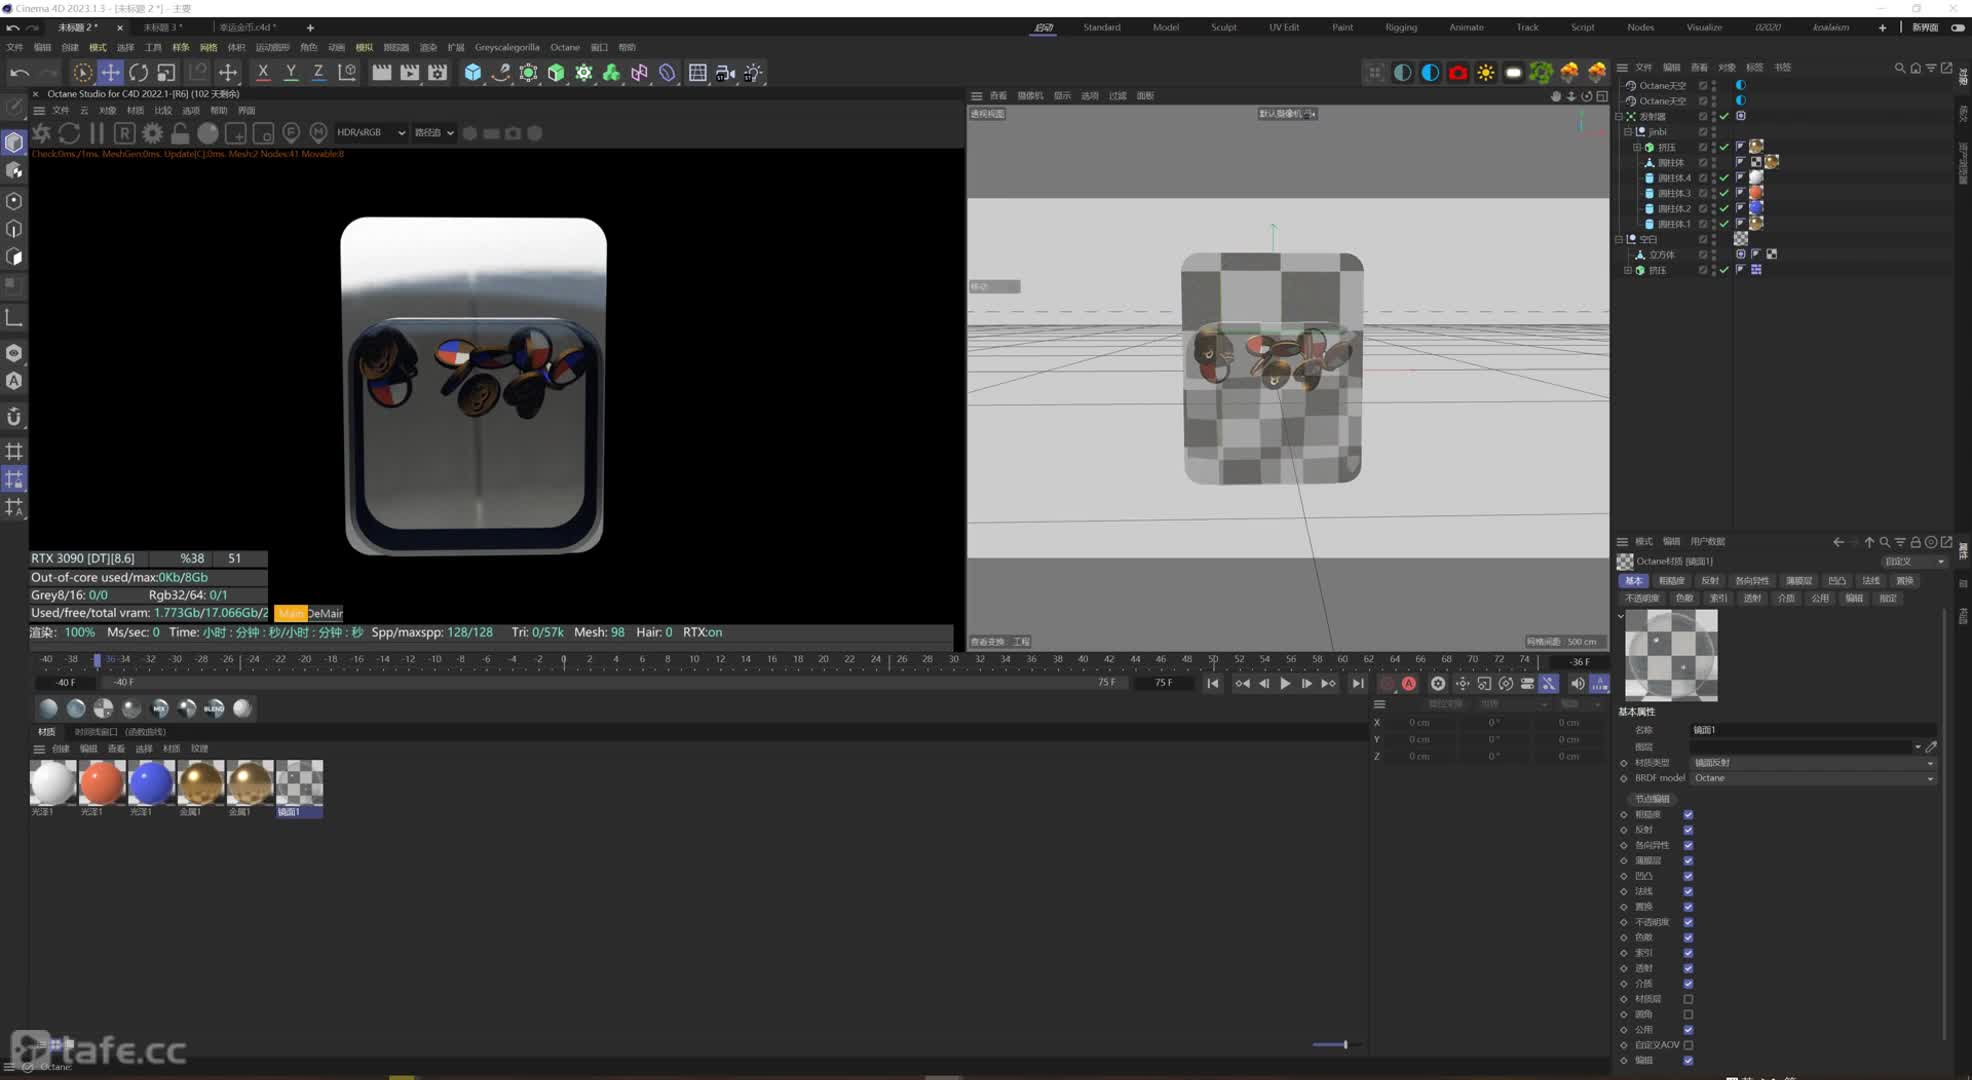Open reflection tab in attribute manager
This screenshot has width=1972, height=1080.
point(1710,581)
